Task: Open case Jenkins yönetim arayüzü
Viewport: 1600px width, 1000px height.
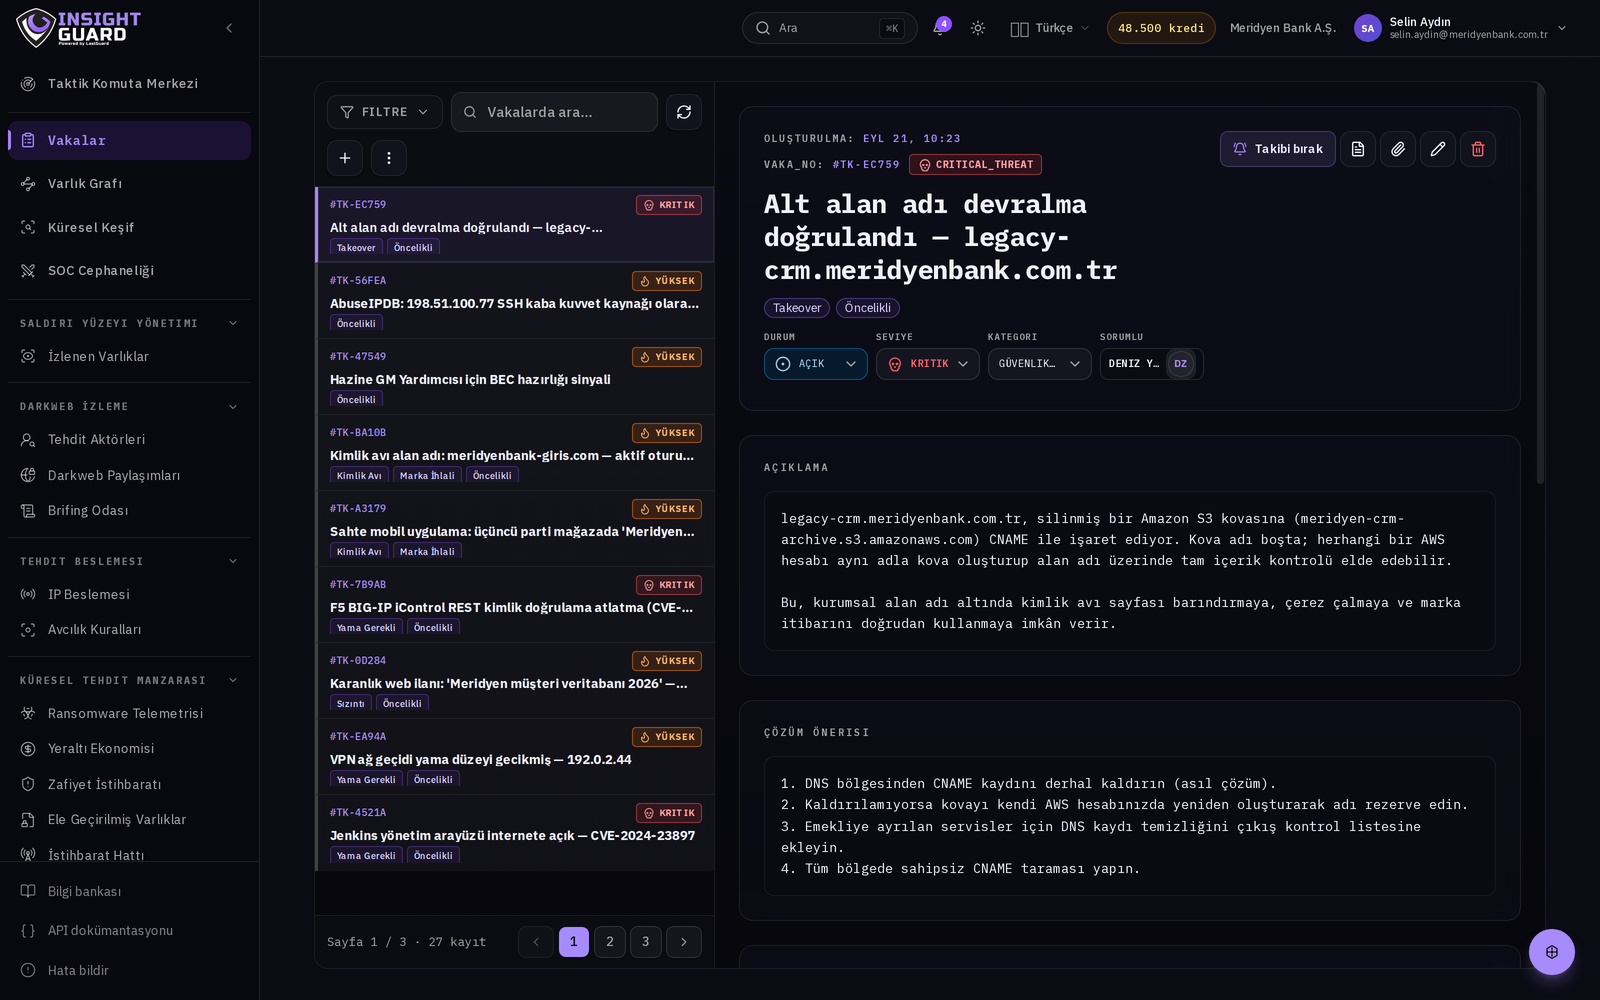Action: [x=515, y=833]
